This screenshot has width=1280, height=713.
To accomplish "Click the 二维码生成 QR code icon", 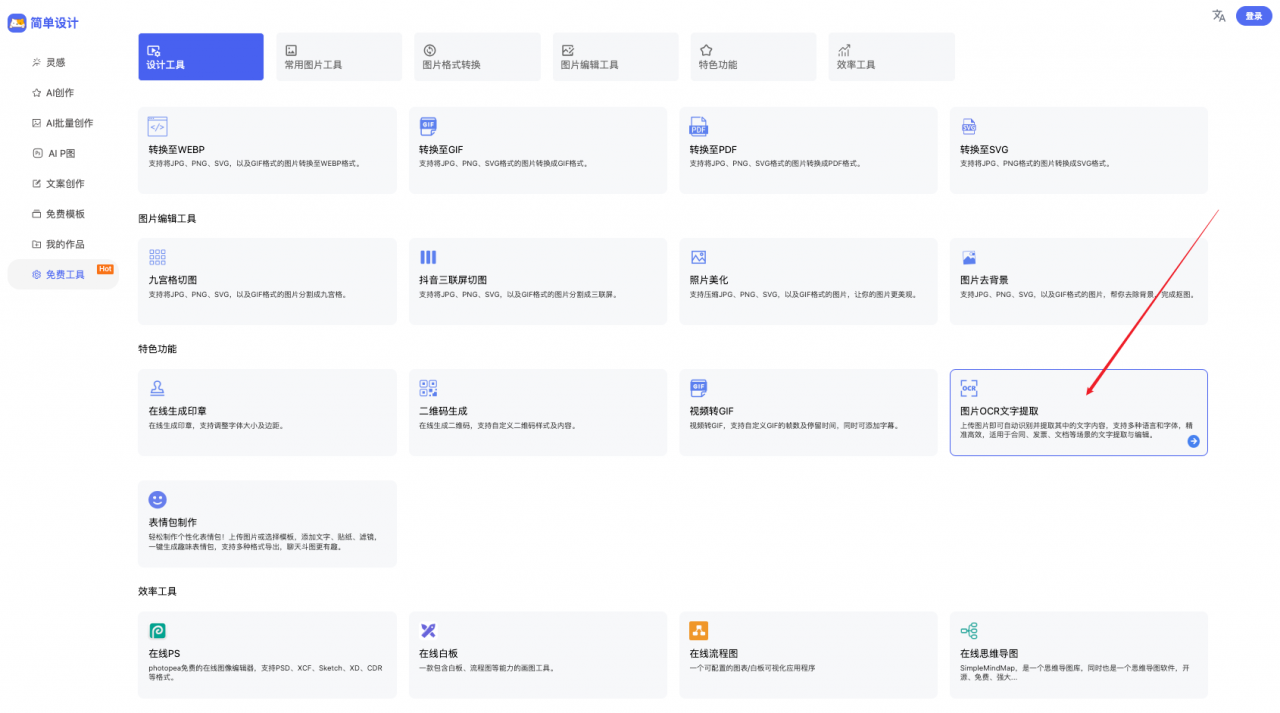I will [428, 388].
